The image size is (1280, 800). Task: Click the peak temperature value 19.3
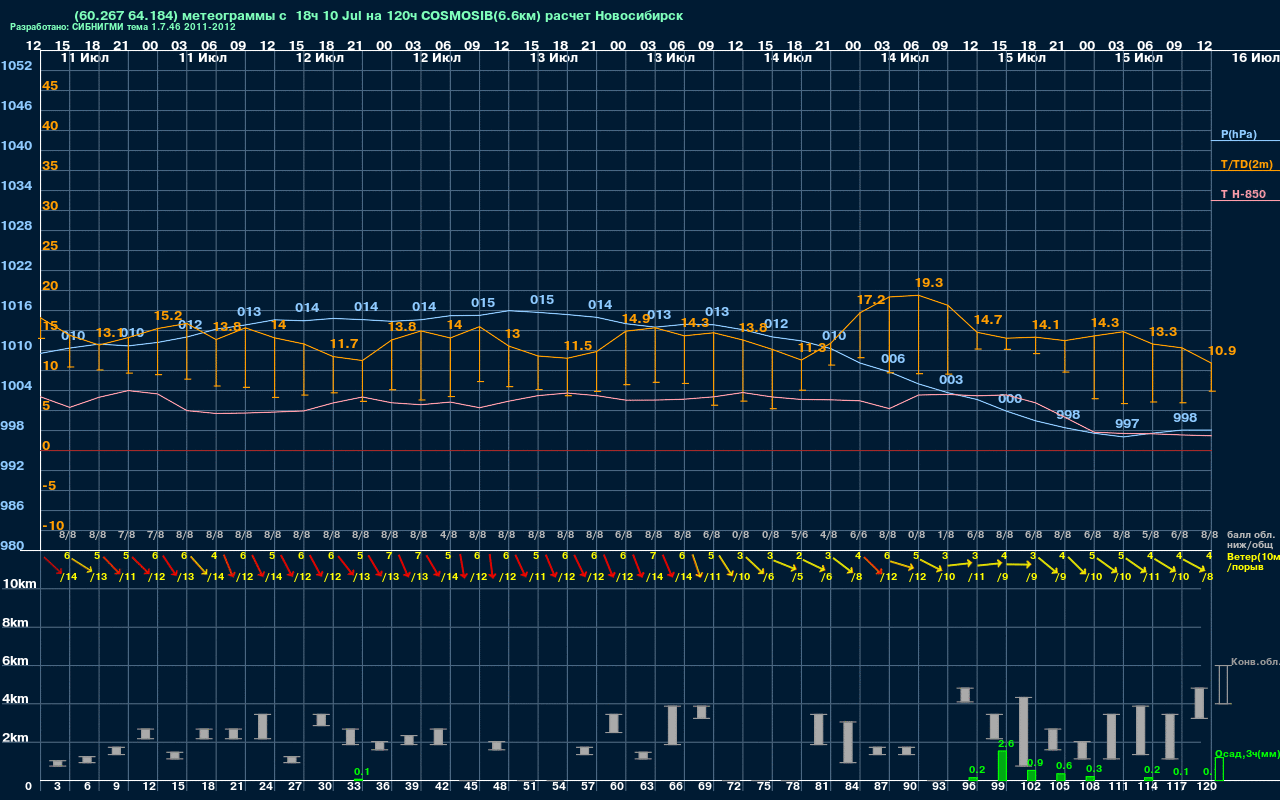coord(929,283)
